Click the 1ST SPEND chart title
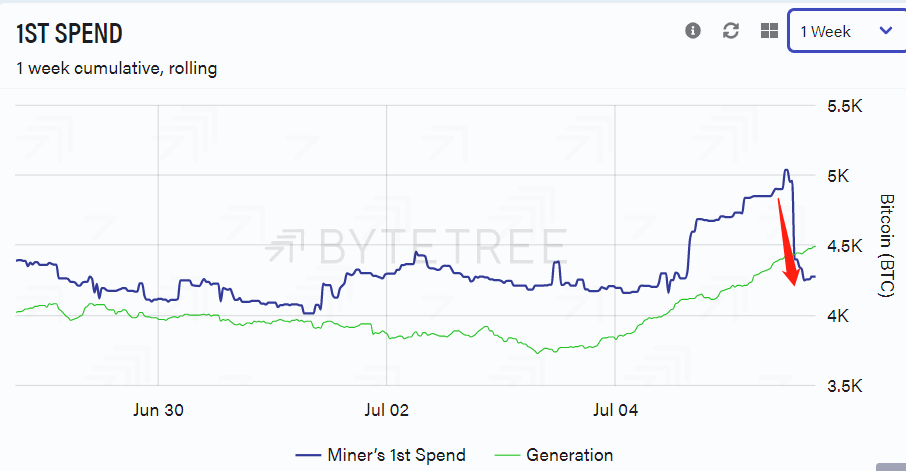 coord(69,34)
